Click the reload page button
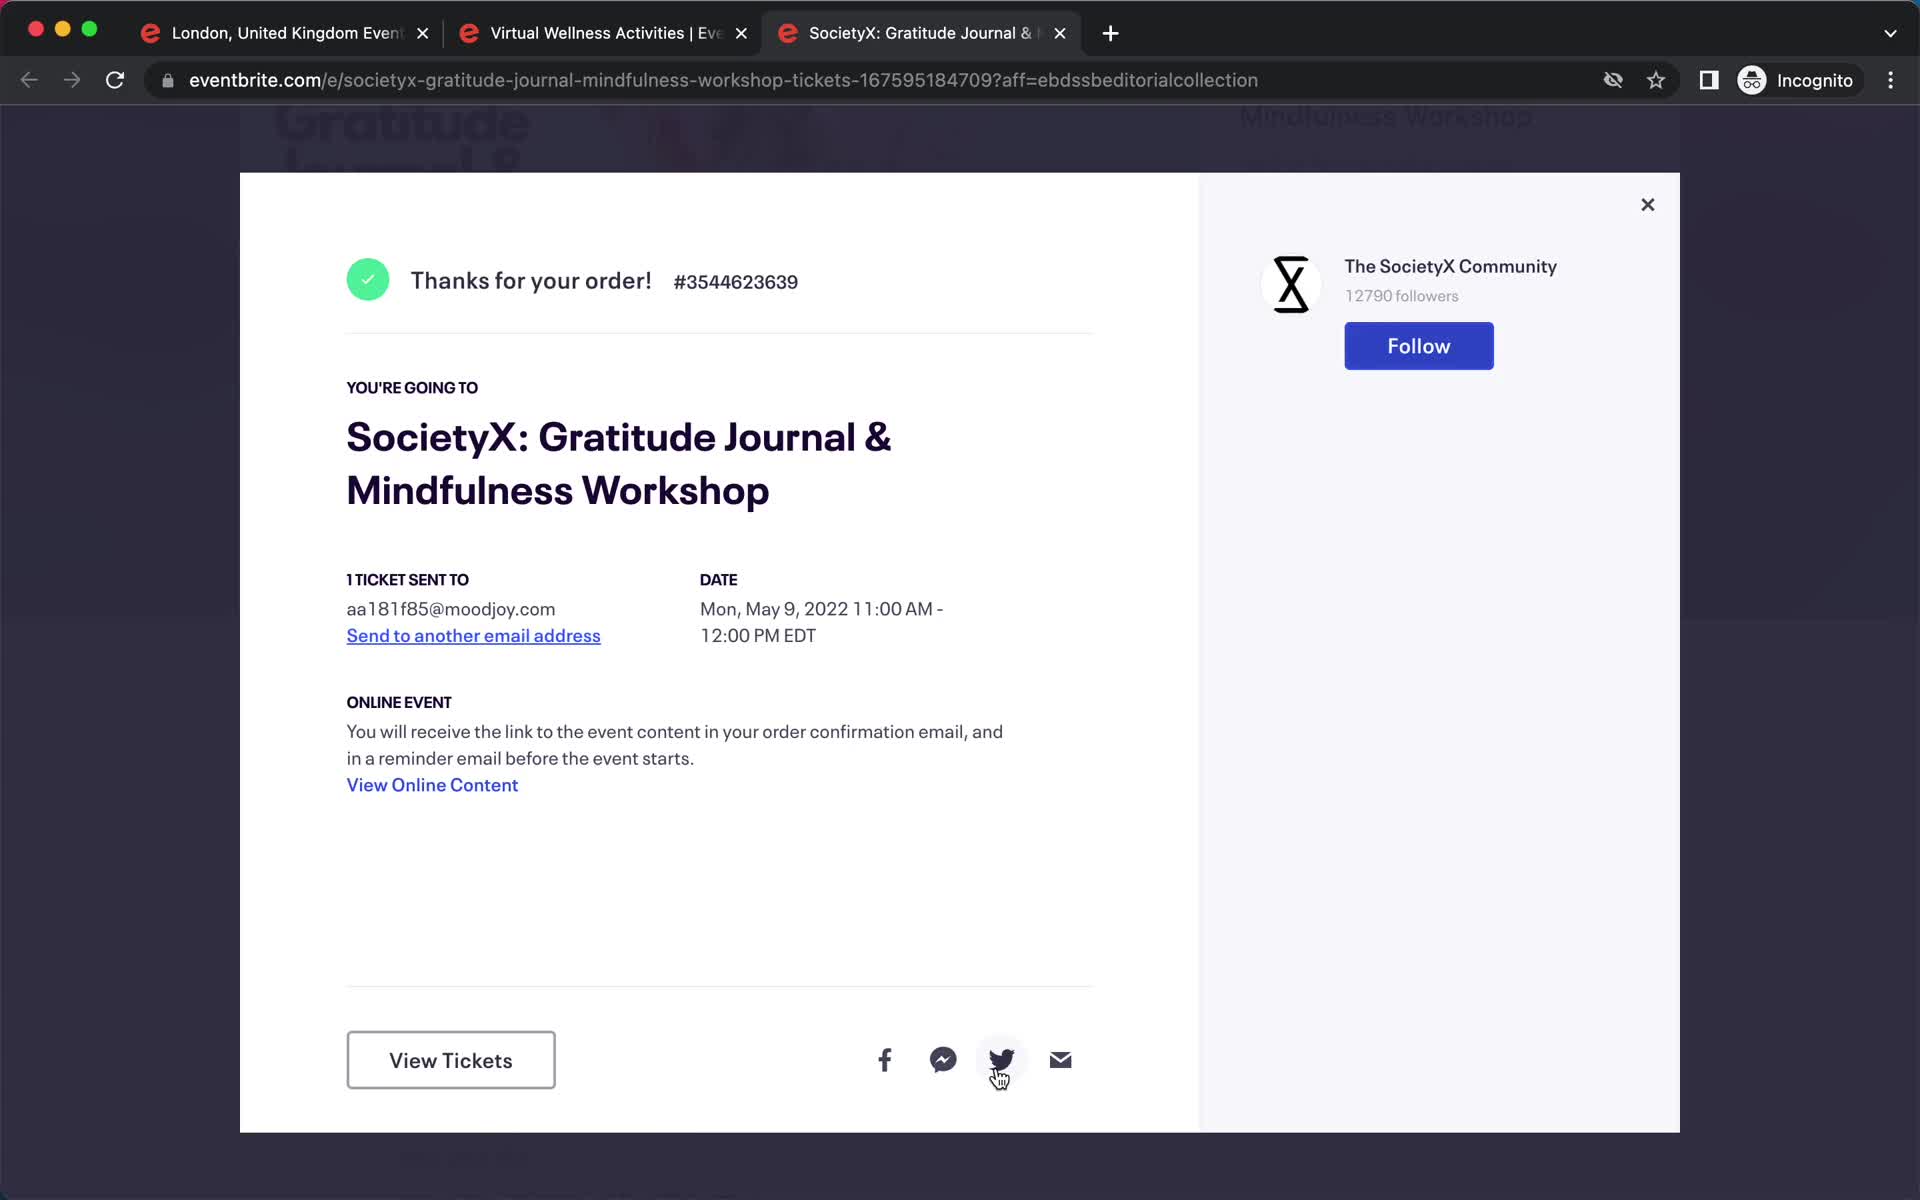1920x1200 pixels. [x=117, y=80]
